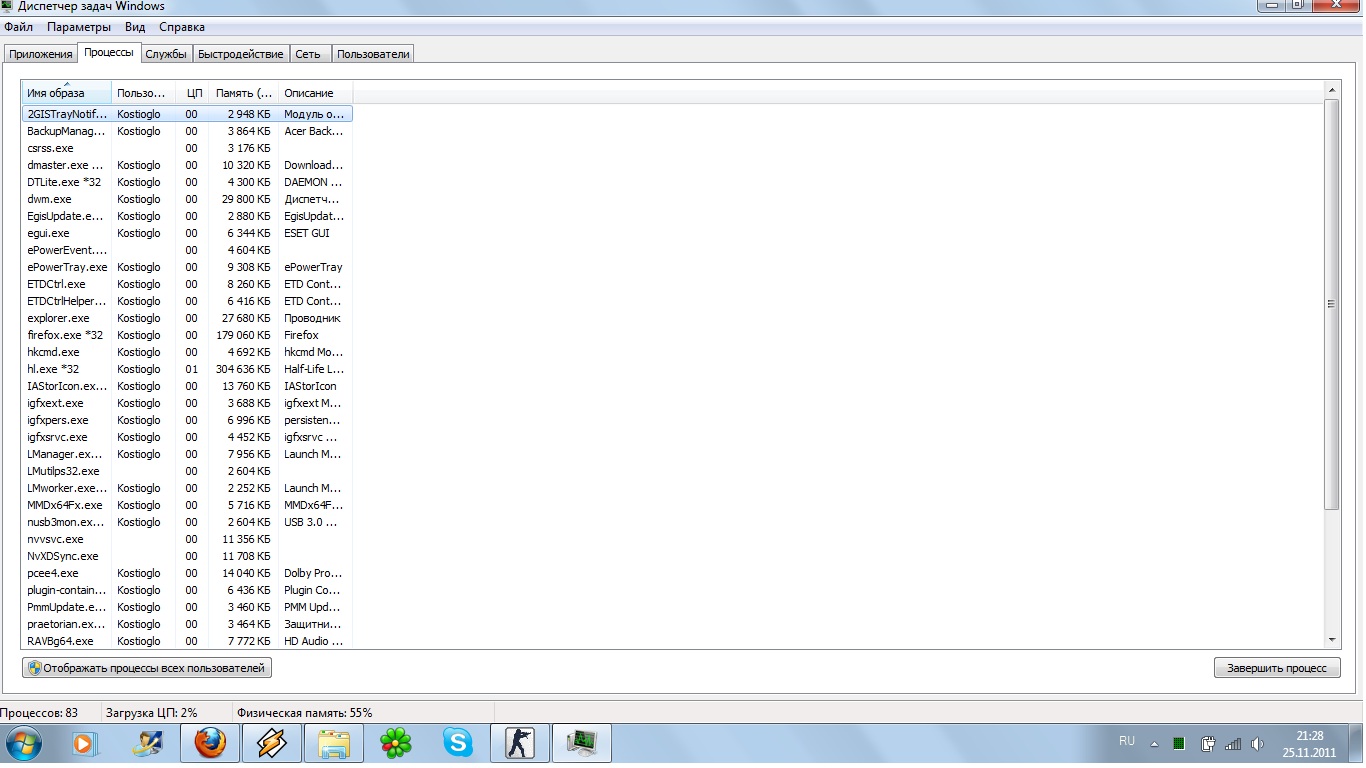Switch to the Приложения tab
Image resolution: width=1366 pixels, height=768 pixels.
tap(41, 54)
